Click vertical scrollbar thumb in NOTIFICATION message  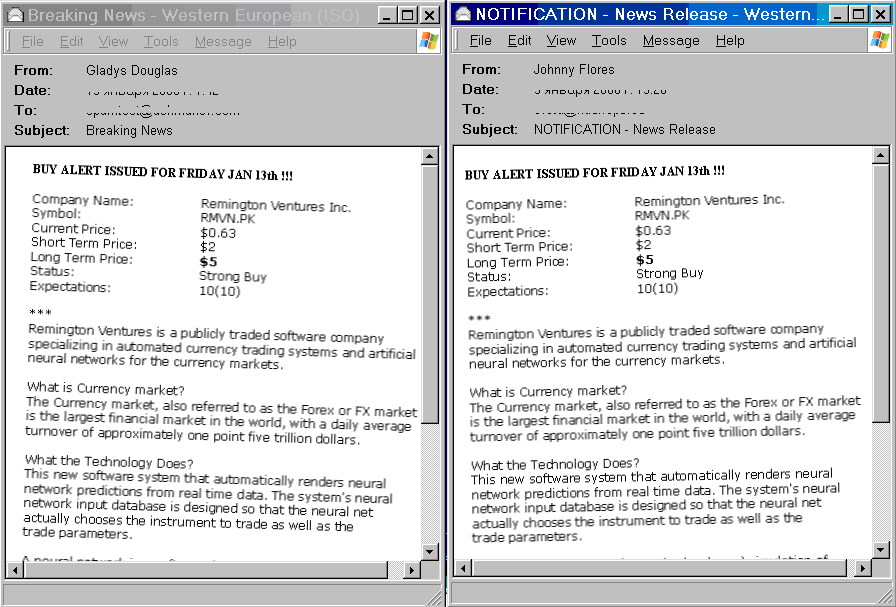coord(881,293)
